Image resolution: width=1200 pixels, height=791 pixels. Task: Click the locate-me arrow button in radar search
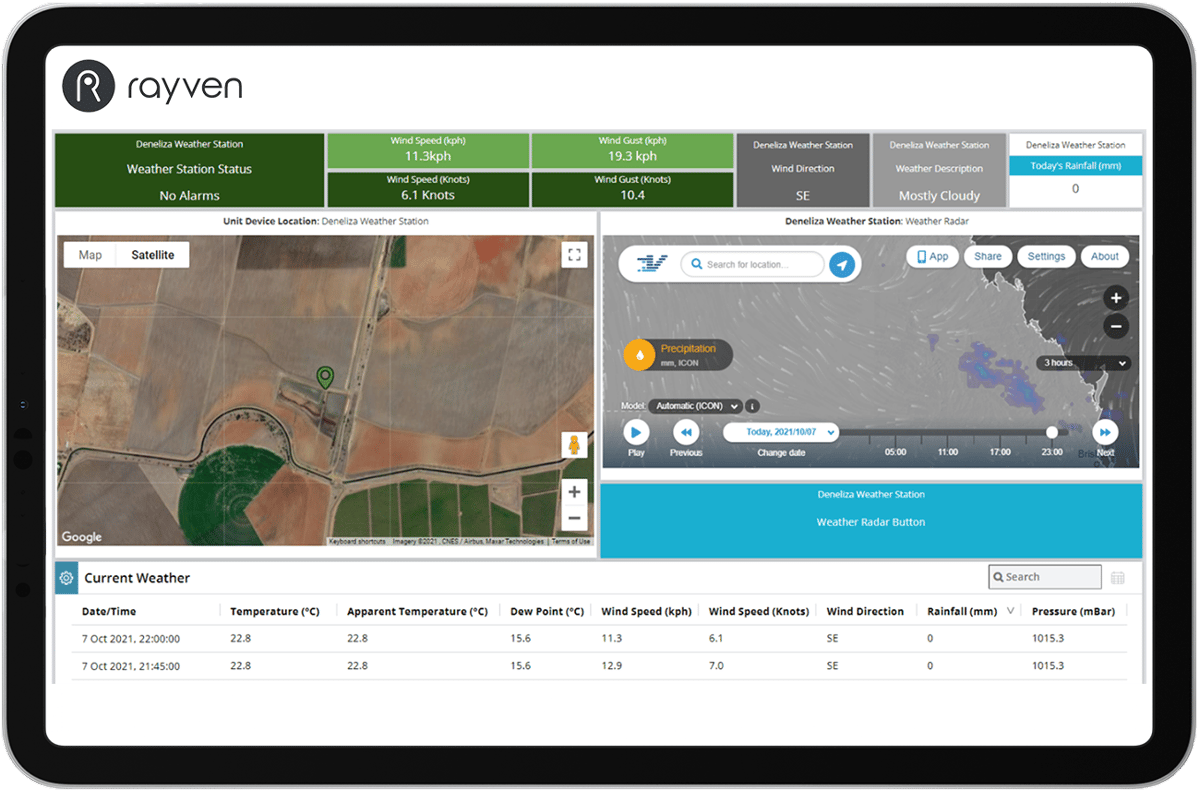[843, 265]
